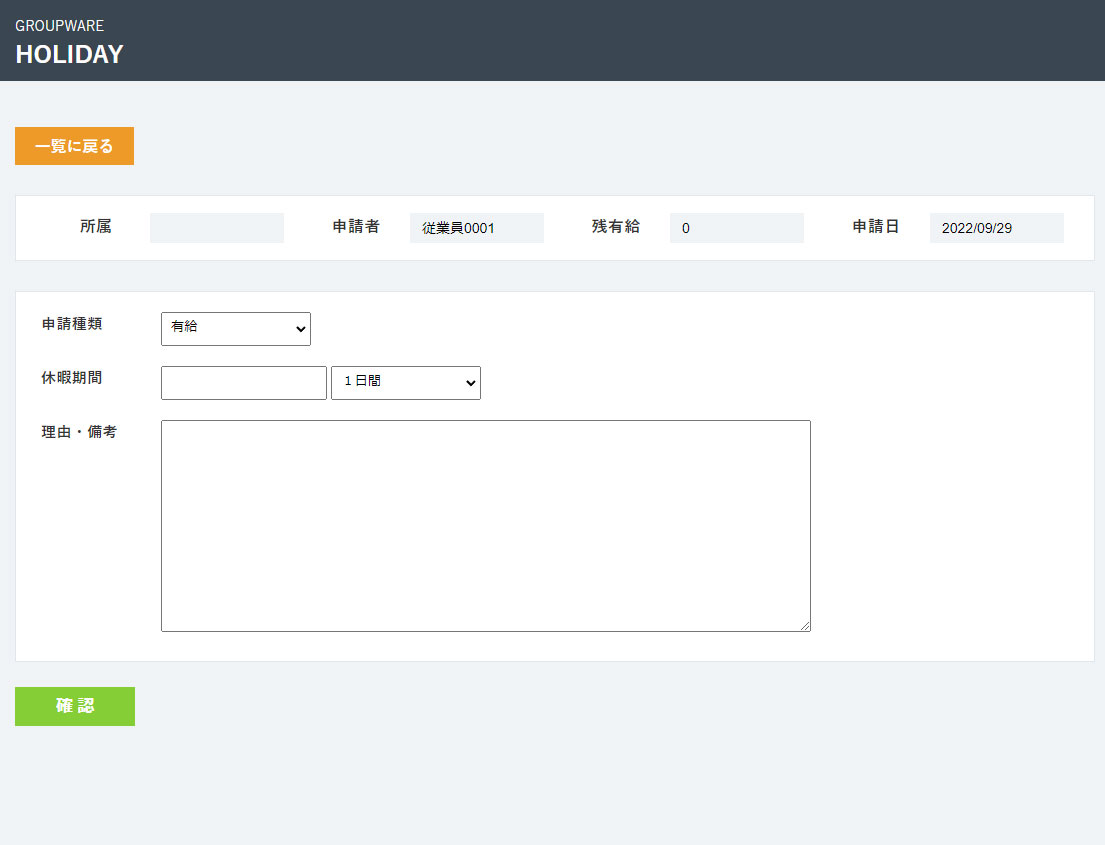The image size is (1105, 845).
Task: Click the 休暇期間 start date field
Action: pyautogui.click(x=243, y=382)
